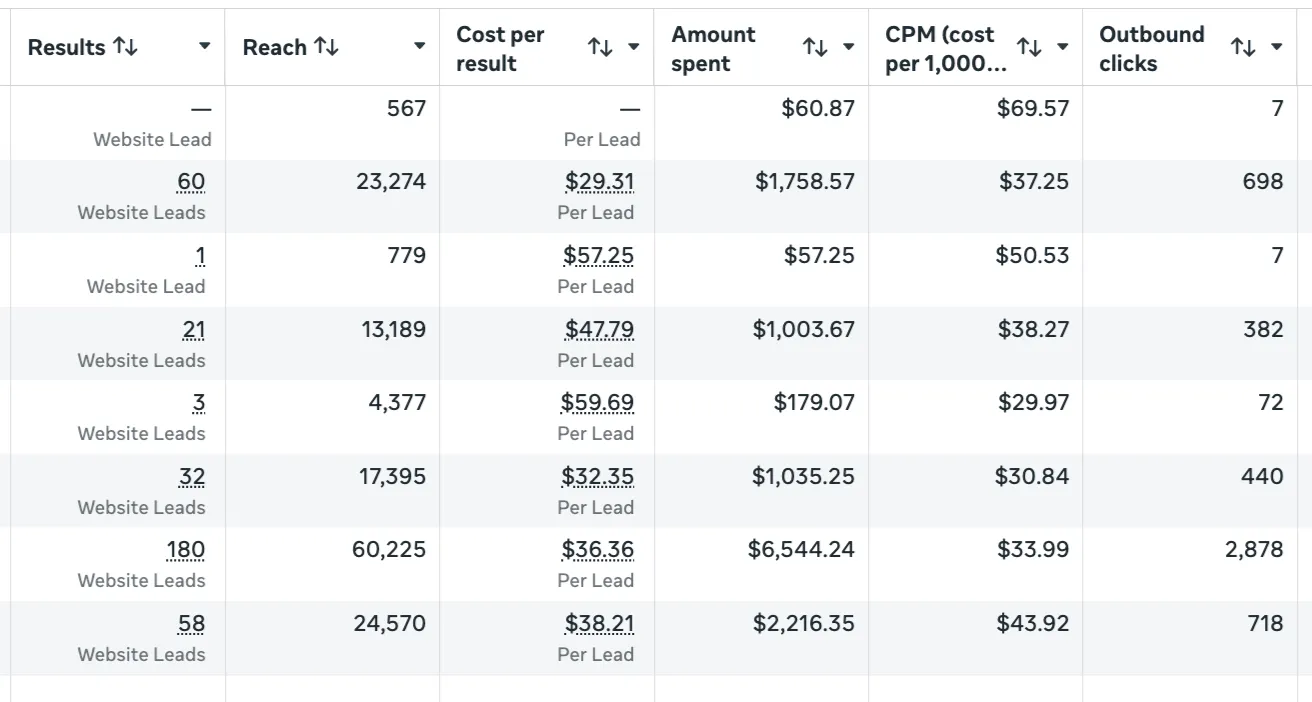Viewport: 1312px width, 702px height.
Task: Click the Cost per result header label
Action: 500,48
